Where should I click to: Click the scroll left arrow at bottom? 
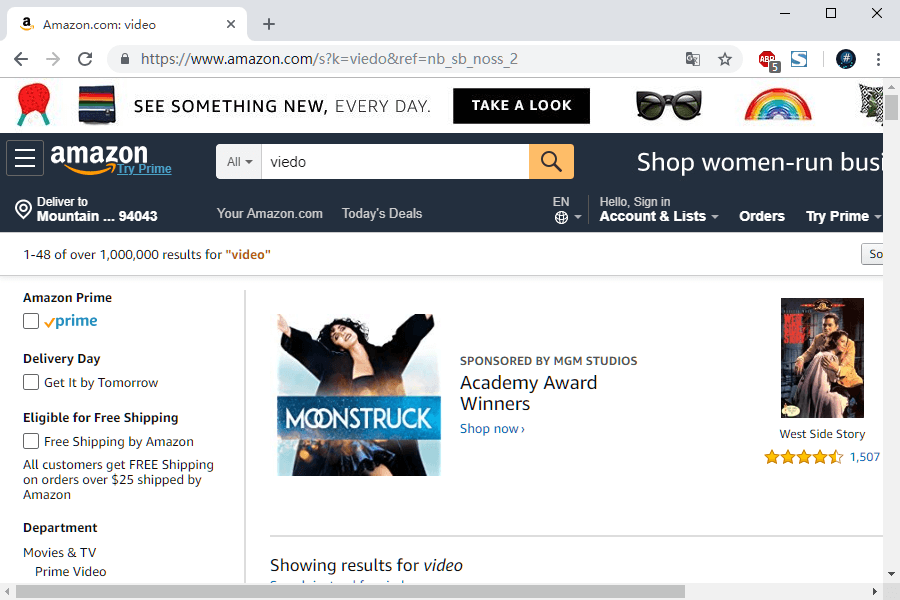[7, 591]
